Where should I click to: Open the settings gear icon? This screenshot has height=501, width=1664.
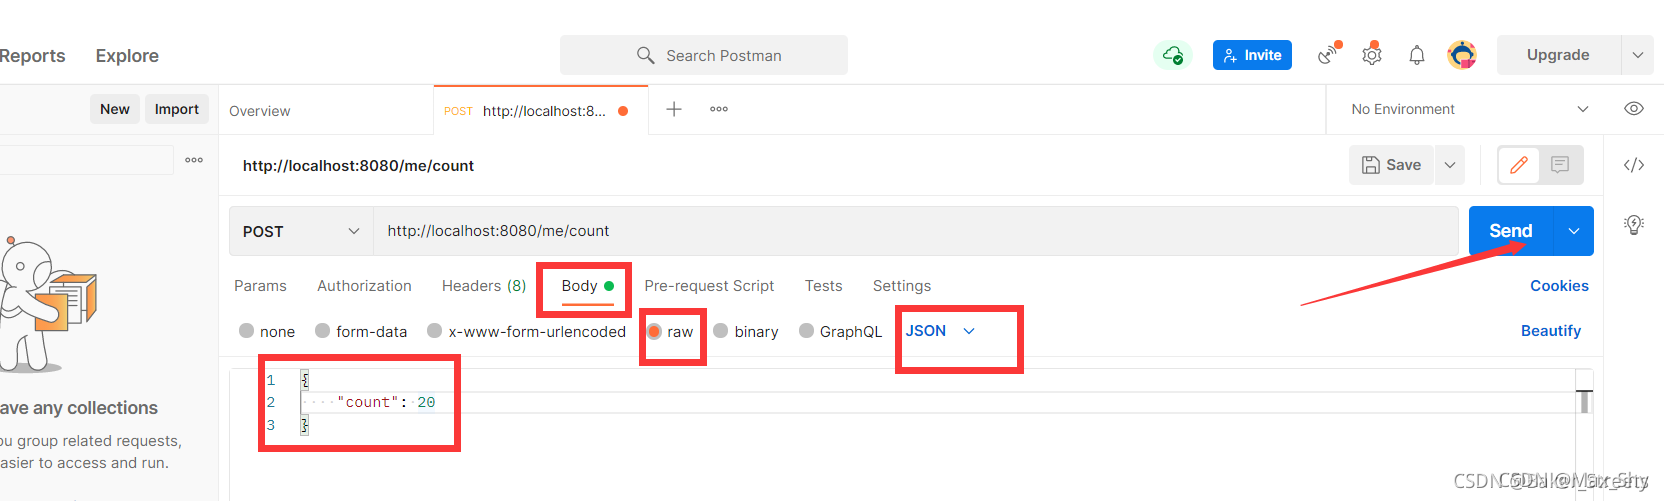click(x=1372, y=55)
